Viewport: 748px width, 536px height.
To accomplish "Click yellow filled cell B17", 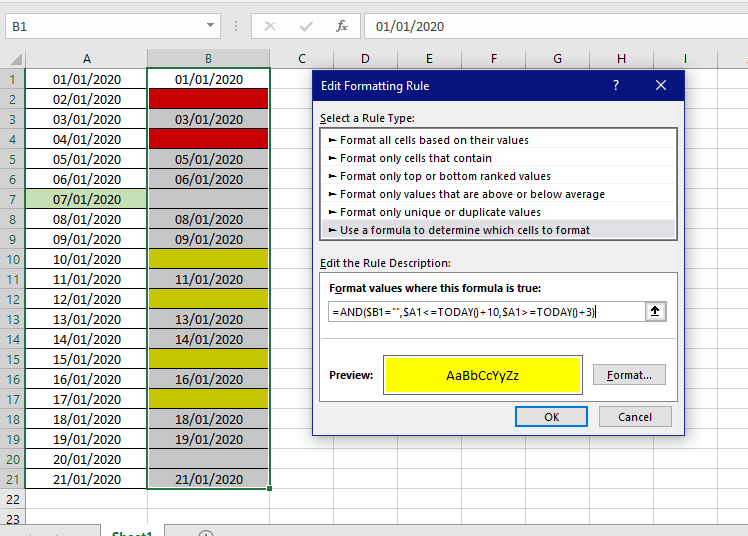I will tap(208, 399).
